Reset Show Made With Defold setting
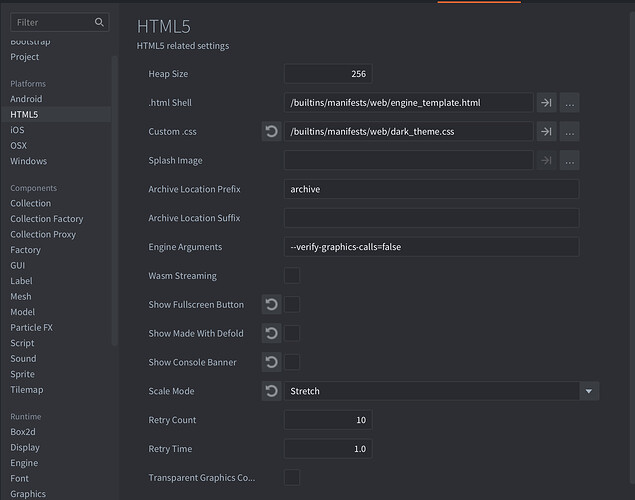Image resolution: width=635 pixels, height=500 pixels. pos(271,333)
